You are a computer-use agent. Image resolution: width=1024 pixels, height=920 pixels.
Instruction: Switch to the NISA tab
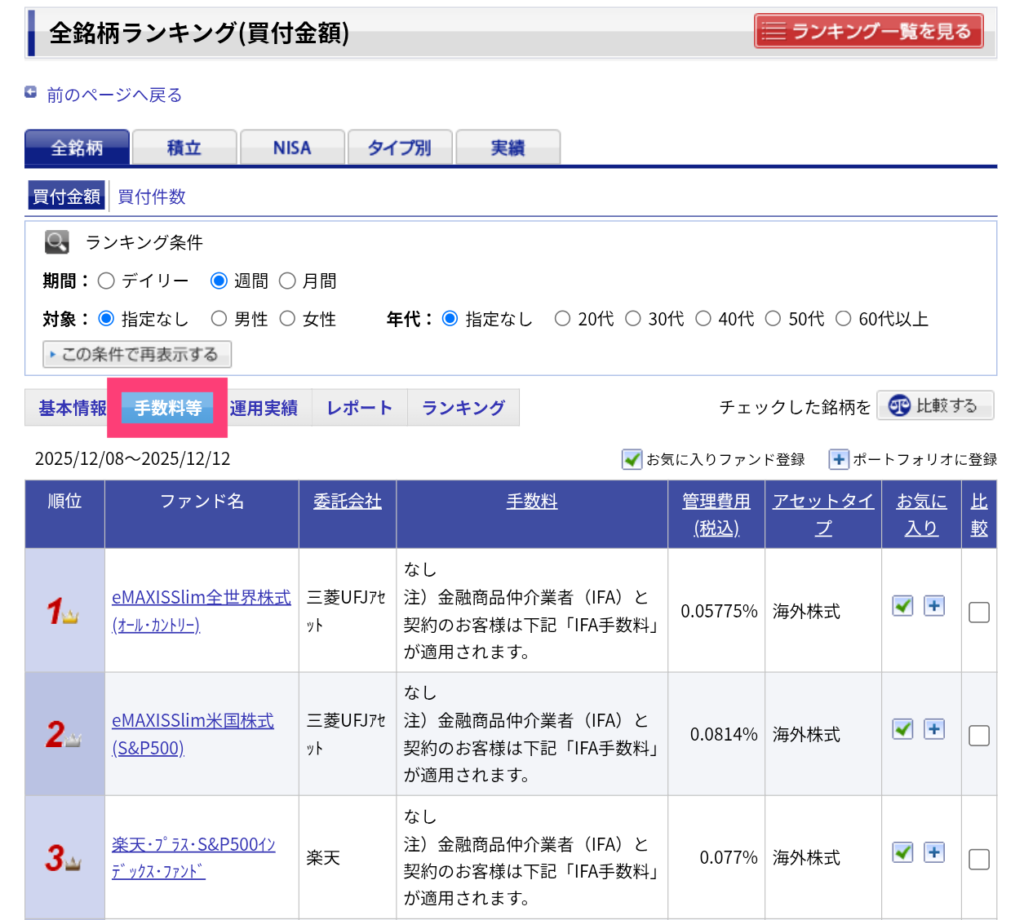tap(292, 148)
